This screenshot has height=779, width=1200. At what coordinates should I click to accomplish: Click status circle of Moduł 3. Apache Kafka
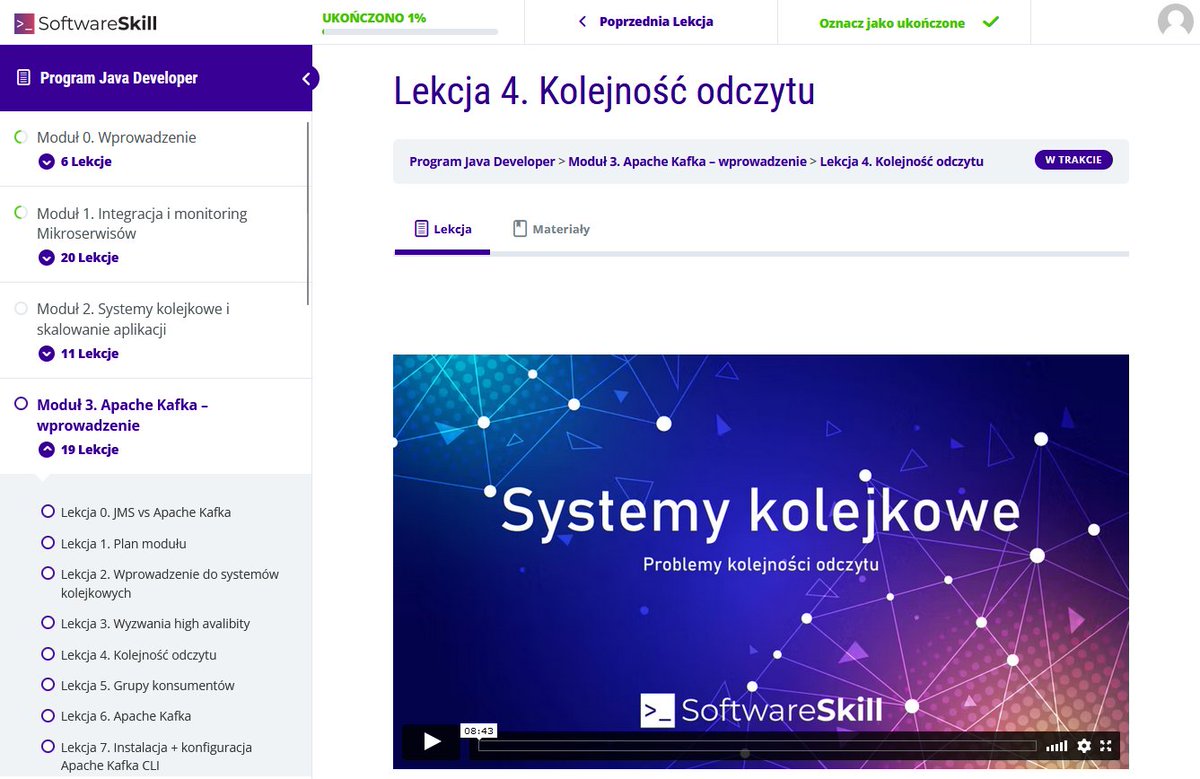point(21,405)
